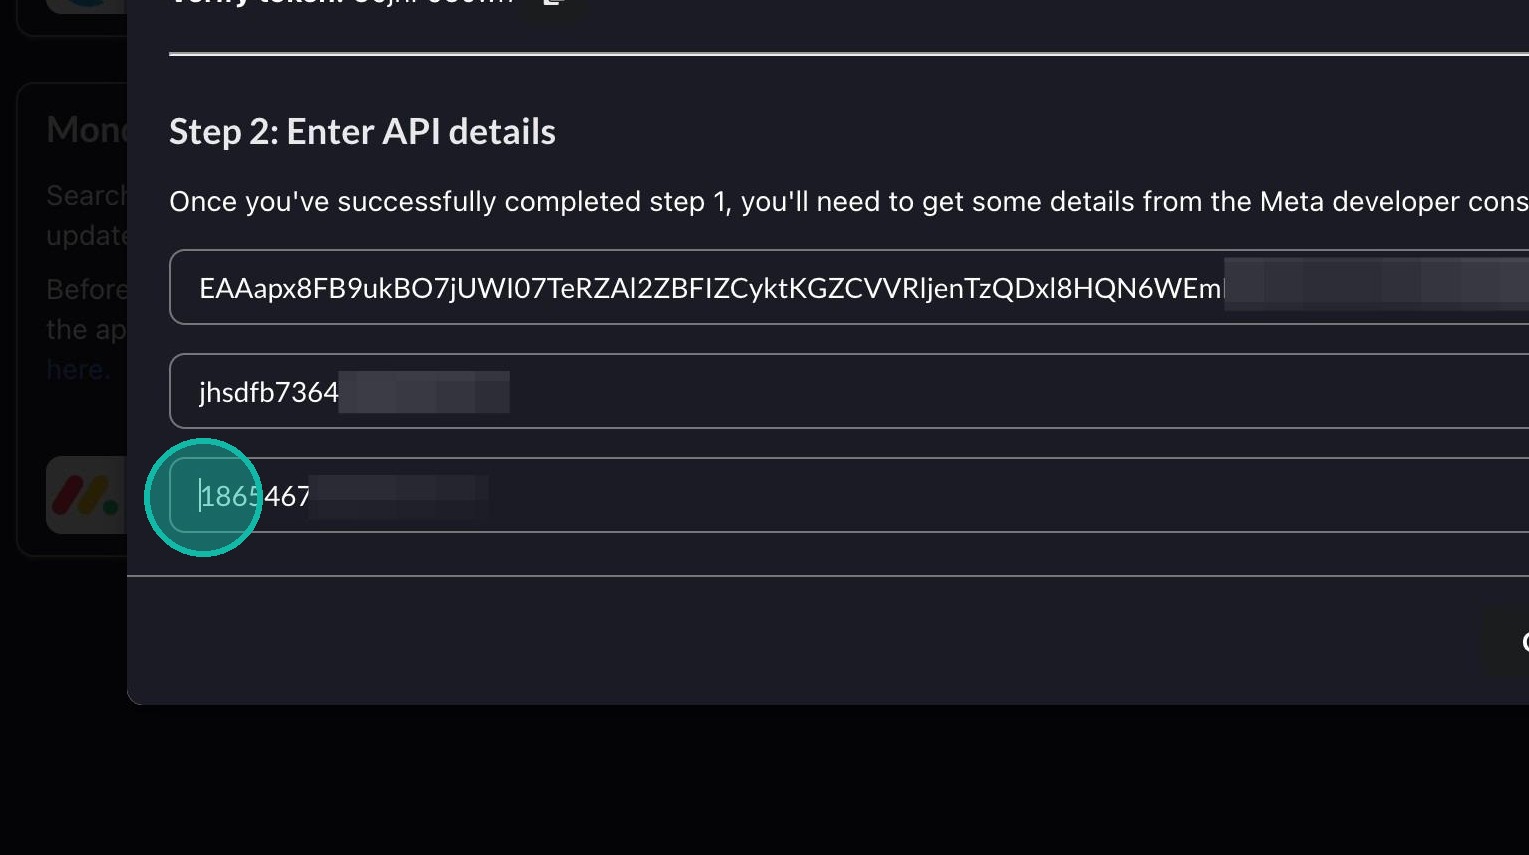
Task: Click the "Step 2: Enter API details" heading
Action: (x=362, y=131)
